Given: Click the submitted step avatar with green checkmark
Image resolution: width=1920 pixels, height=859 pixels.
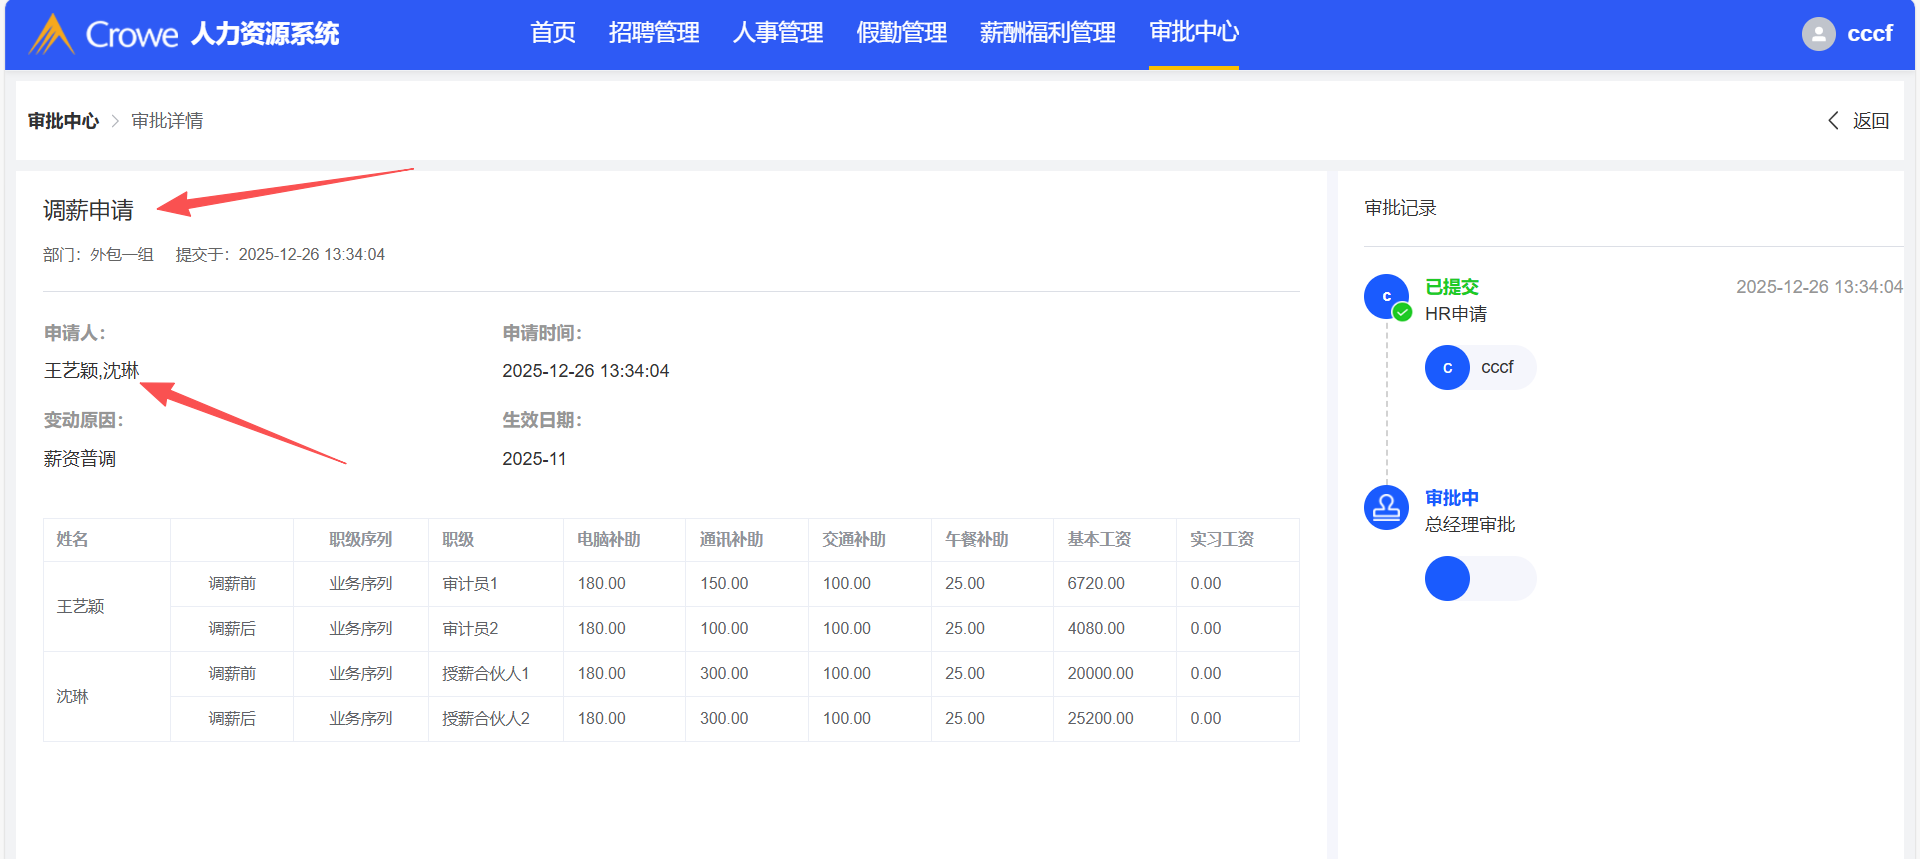Looking at the screenshot, I should click(1386, 297).
